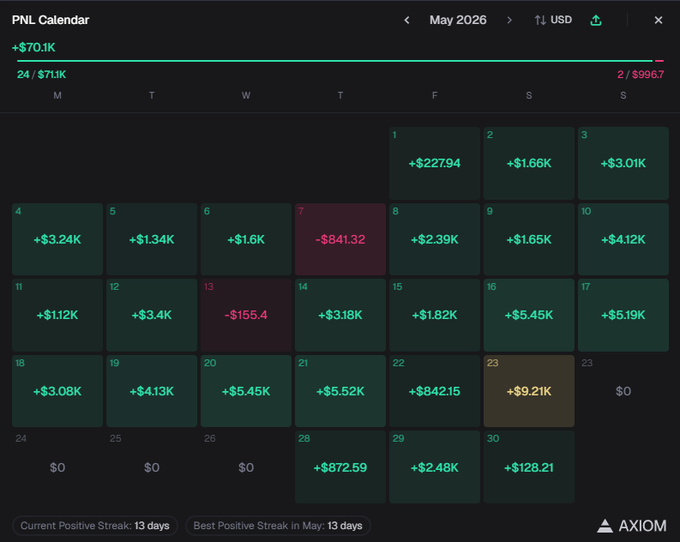This screenshot has height=542, width=680.
Task: Select red loss day -$155.4
Action: pyautogui.click(x=246, y=315)
